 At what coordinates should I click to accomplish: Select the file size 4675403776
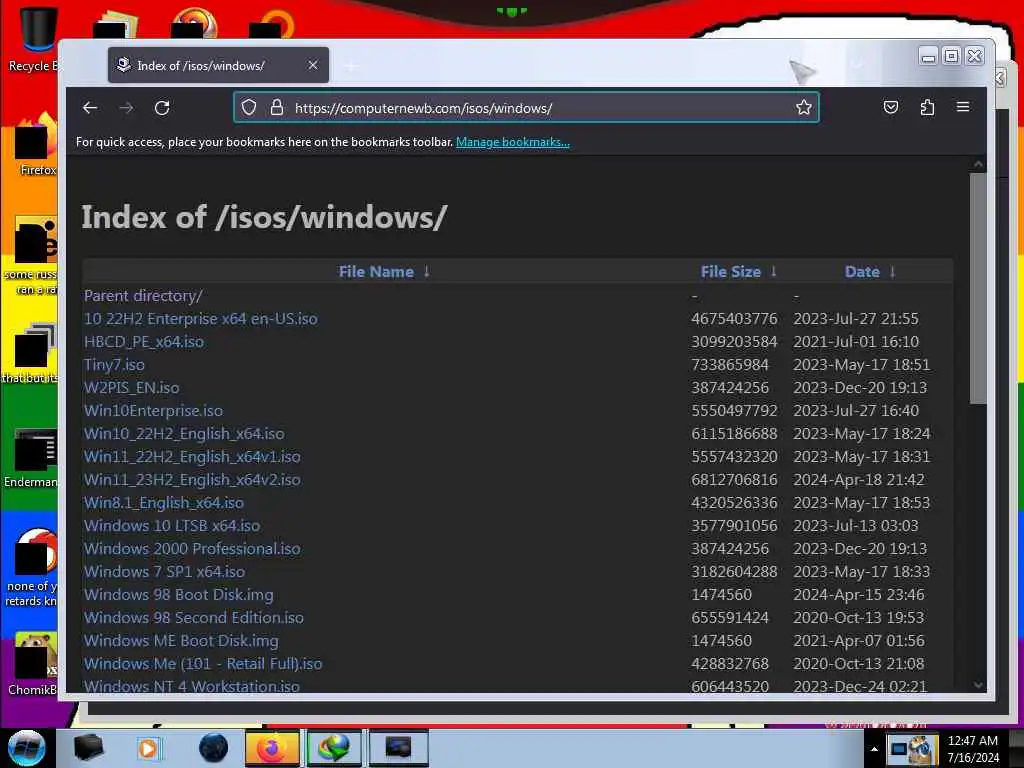point(734,319)
